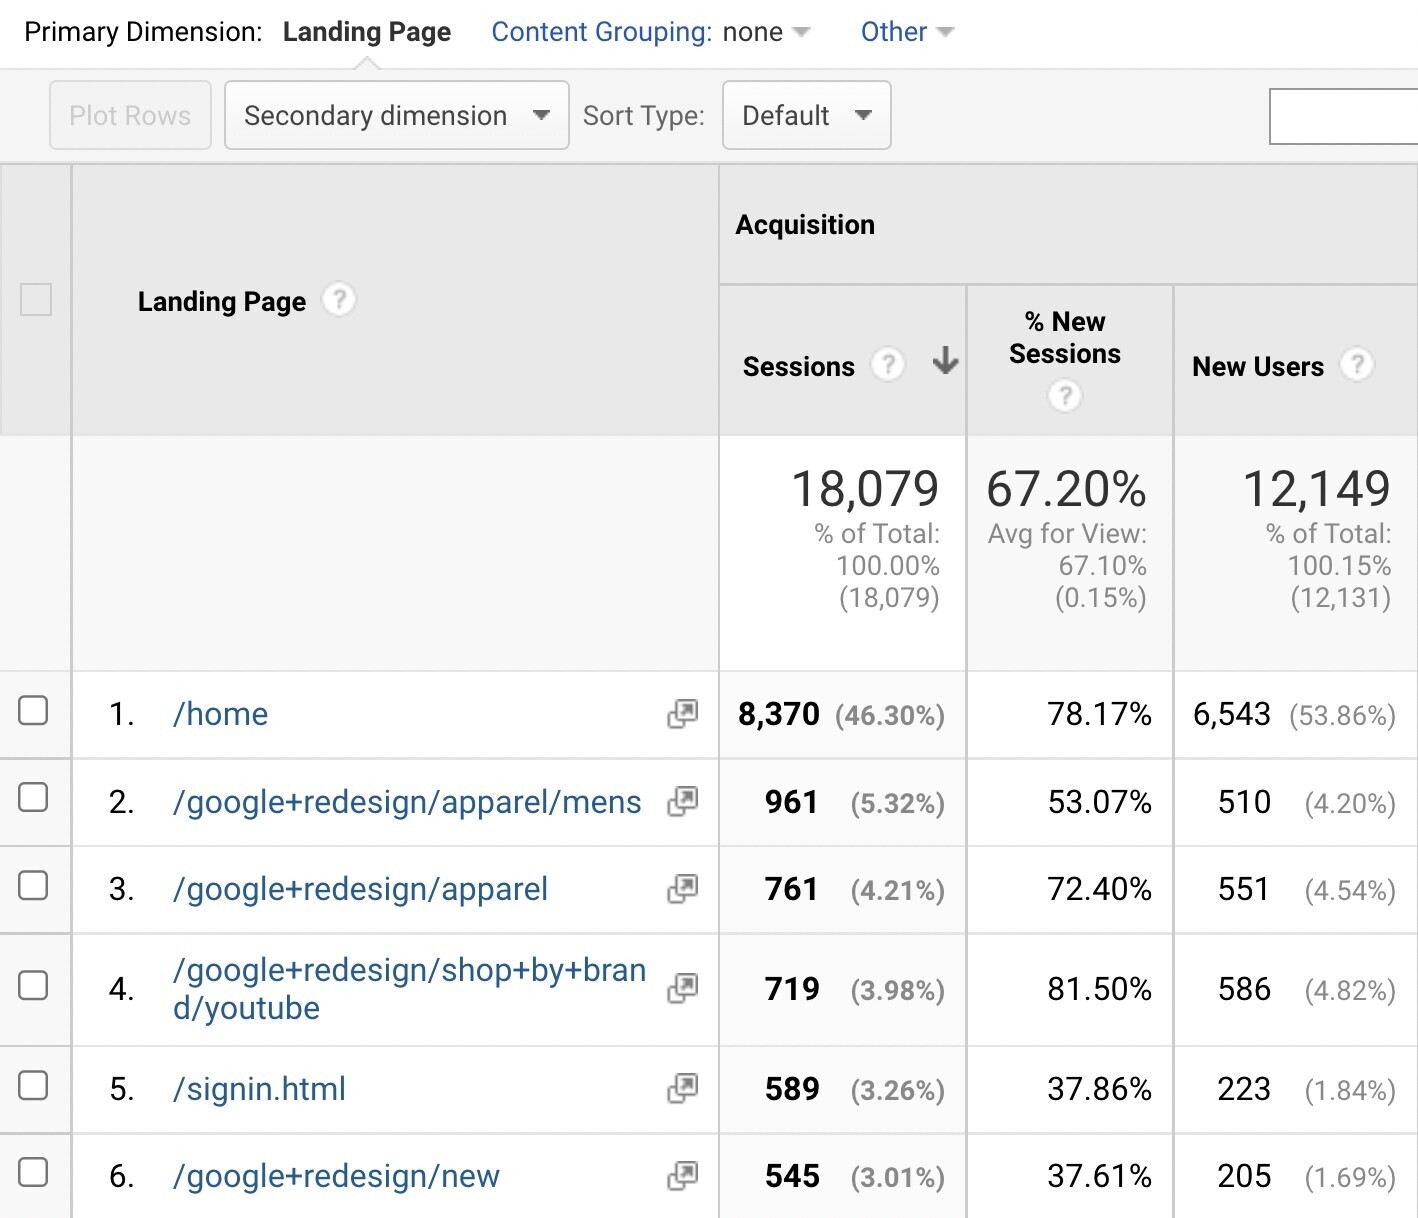This screenshot has width=1418, height=1218.
Task: Show help for Sessions metric
Action: point(887,365)
